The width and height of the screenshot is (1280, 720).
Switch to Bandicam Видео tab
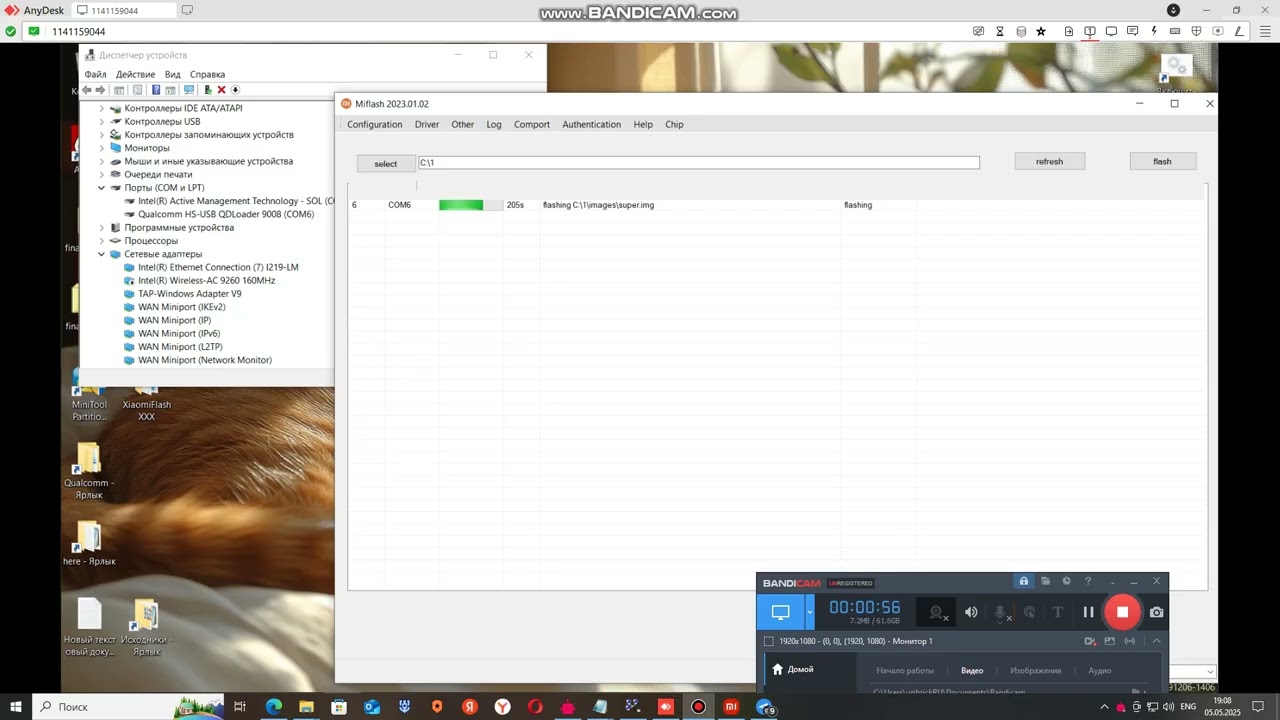pos(972,671)
